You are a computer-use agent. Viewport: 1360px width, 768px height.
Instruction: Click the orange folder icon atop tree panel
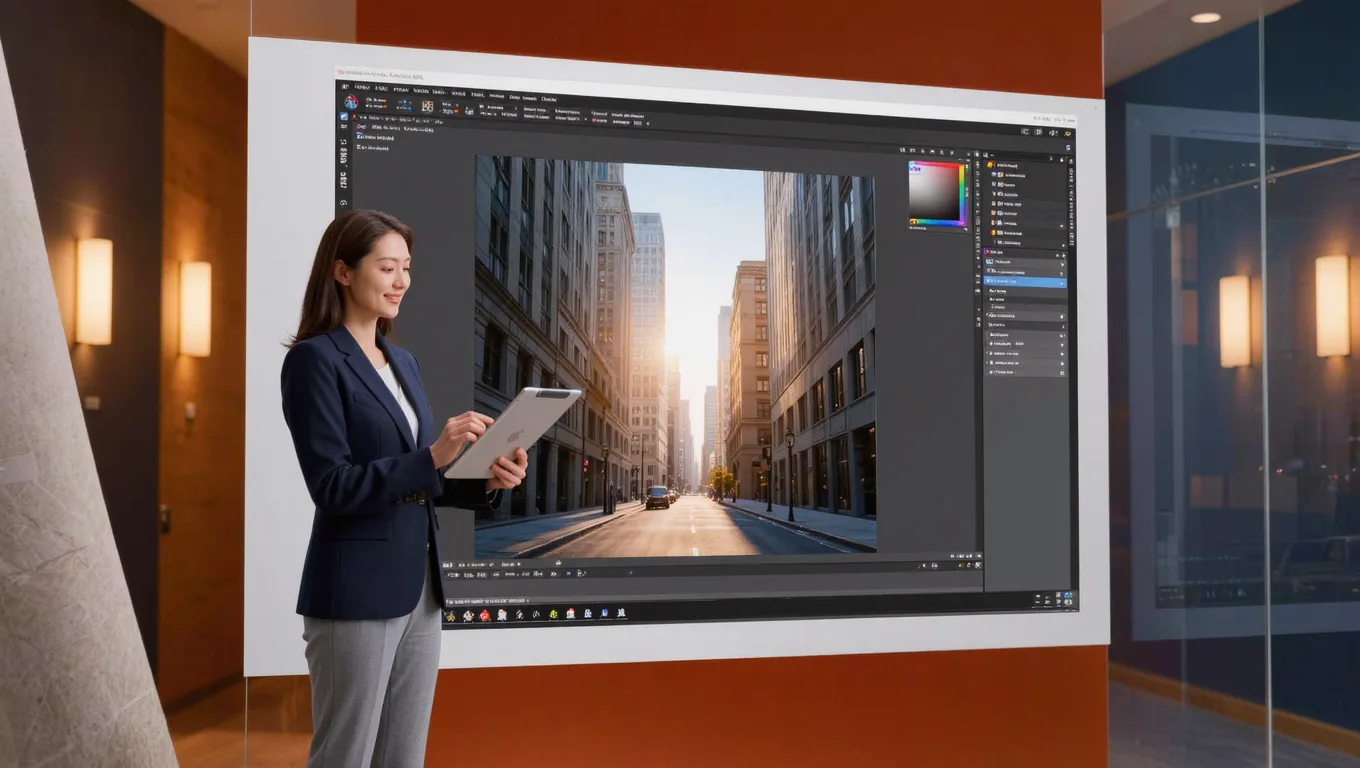(990, 164)
